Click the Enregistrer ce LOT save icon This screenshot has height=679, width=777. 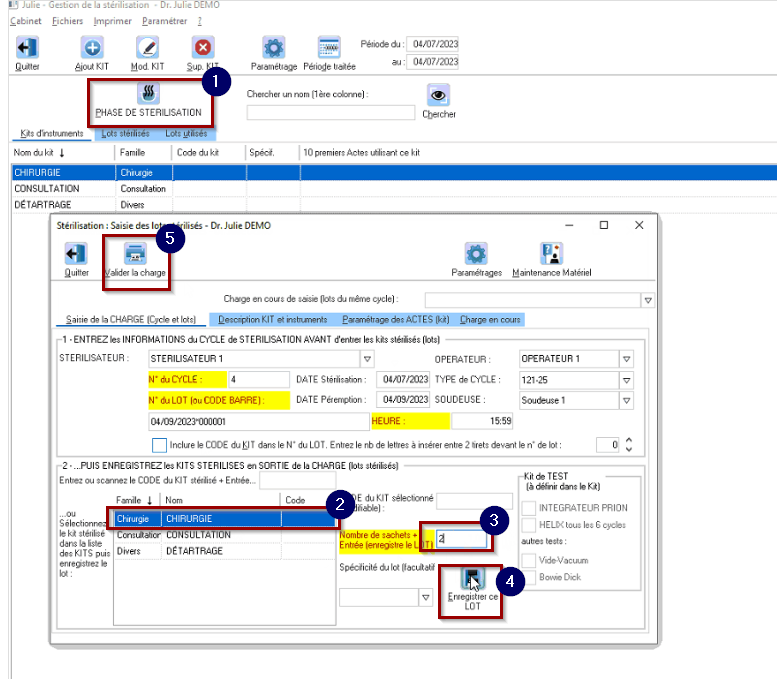pyautogui.click(x=472, y=578)
